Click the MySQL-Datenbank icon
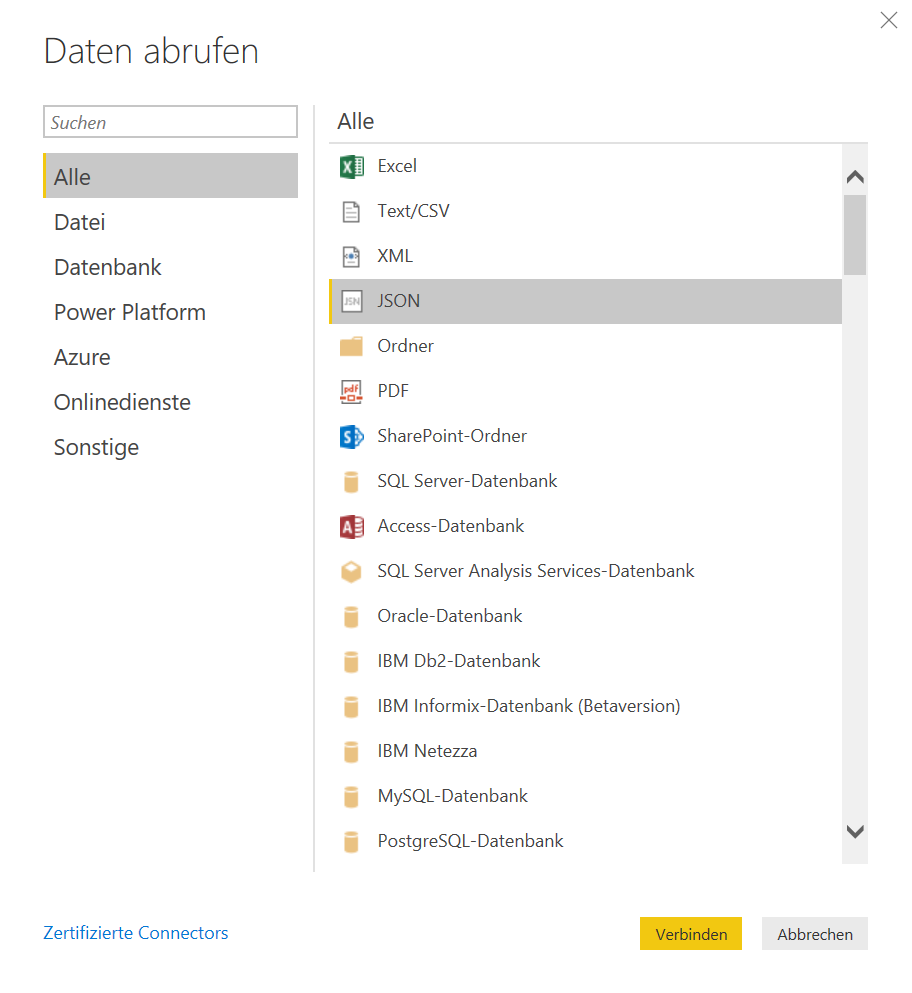912x993 pixels. tap(351, 796)
